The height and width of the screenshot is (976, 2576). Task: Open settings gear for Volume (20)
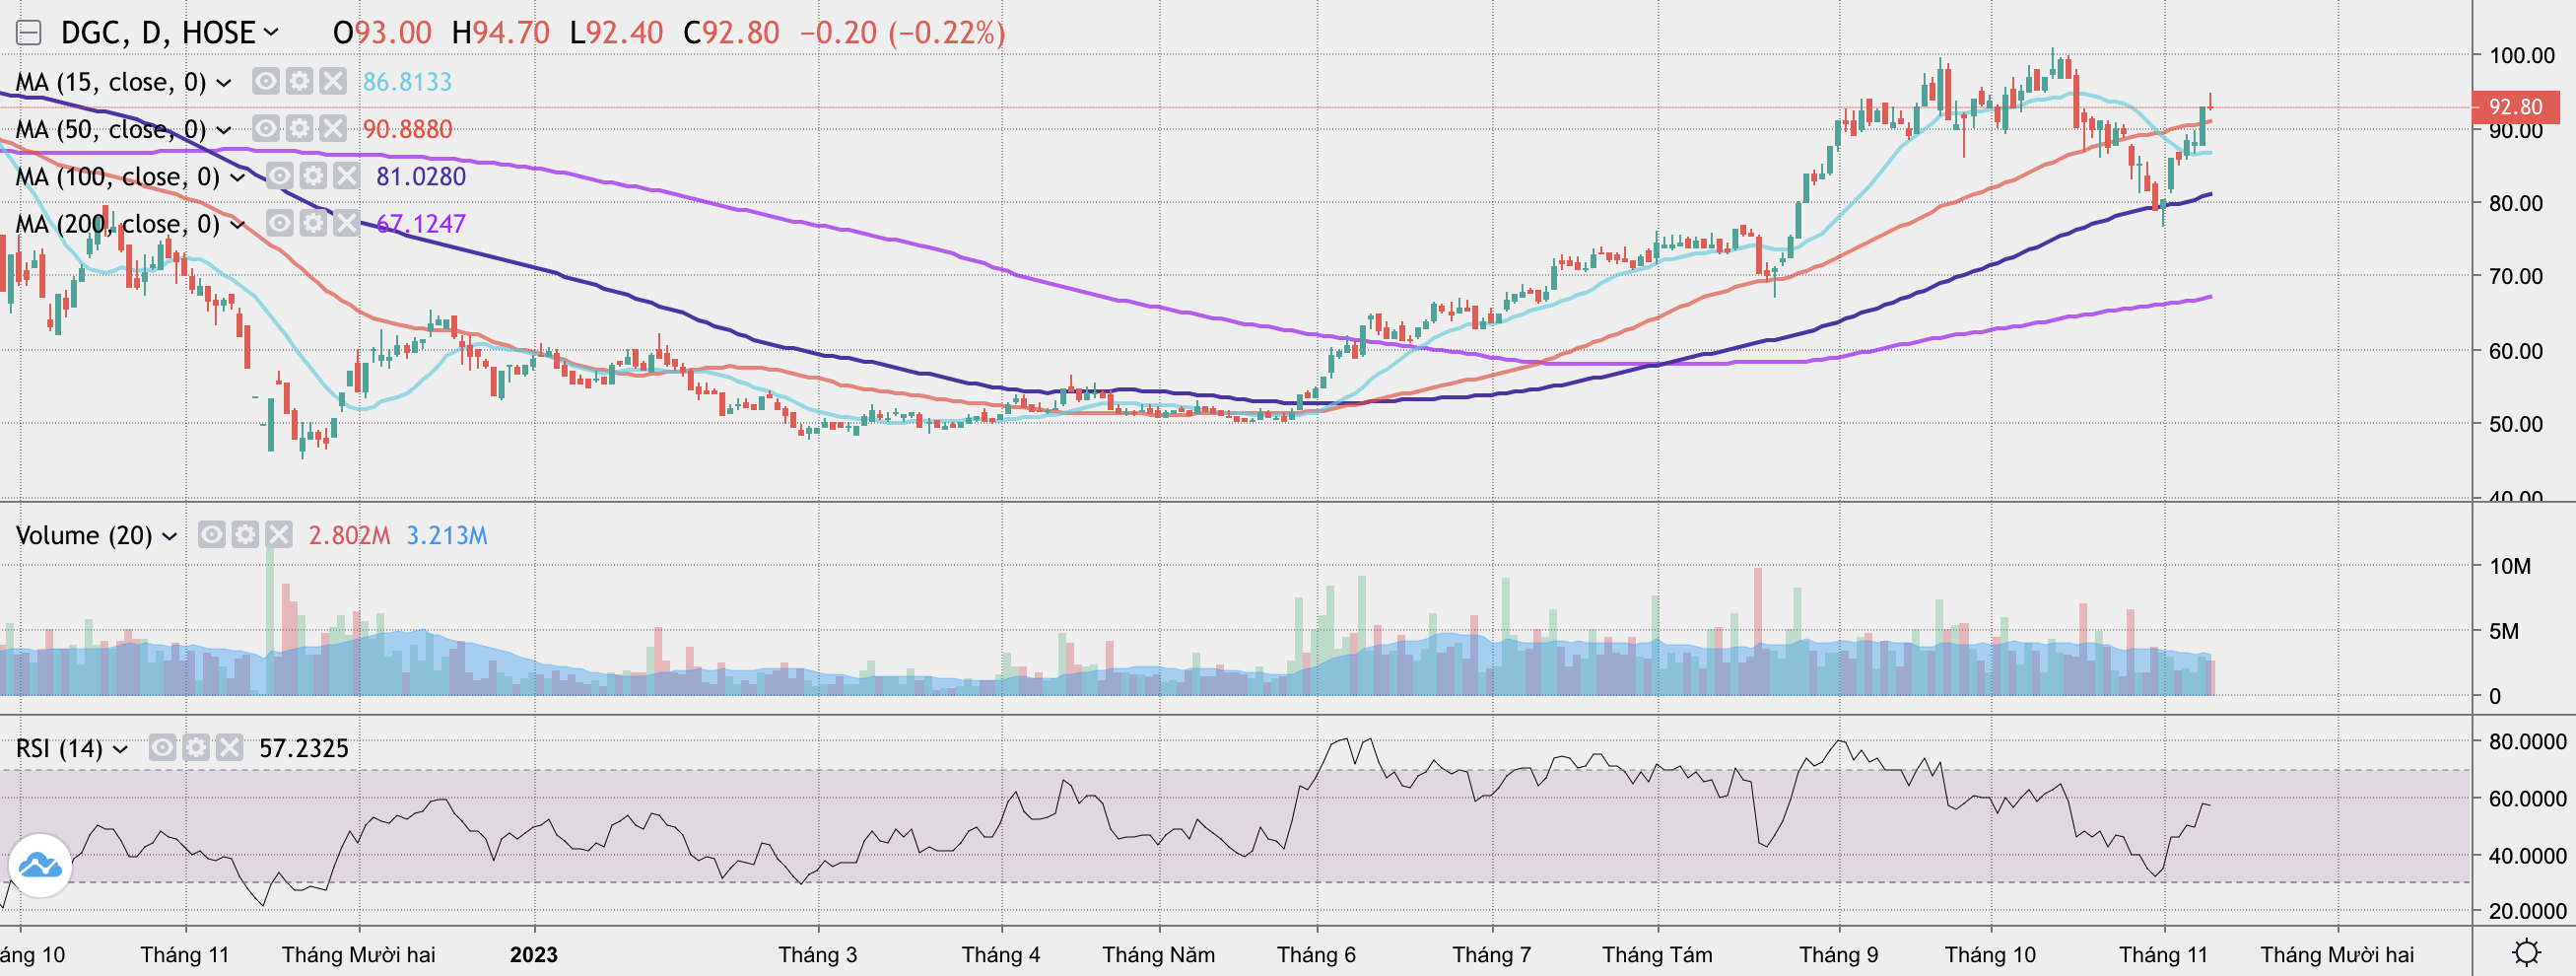[x=245, y=535]
